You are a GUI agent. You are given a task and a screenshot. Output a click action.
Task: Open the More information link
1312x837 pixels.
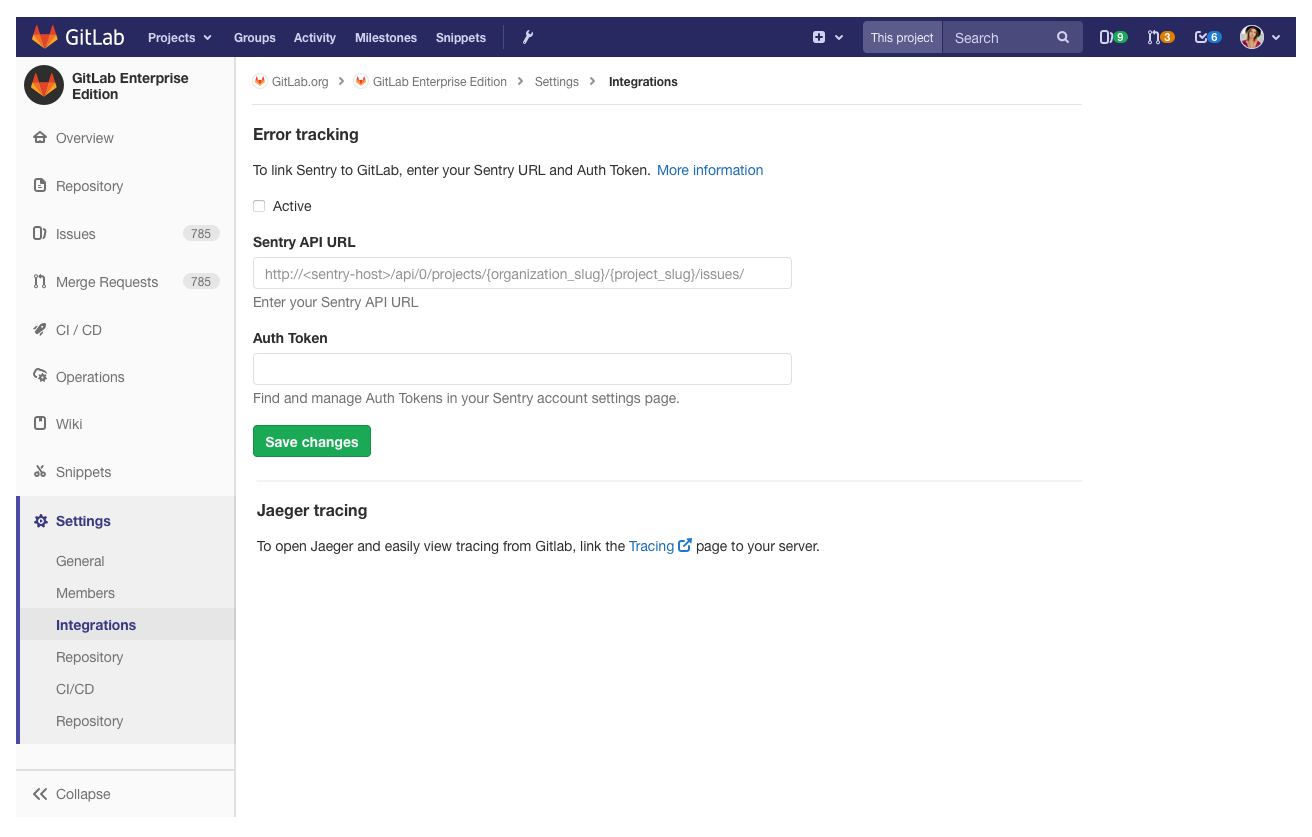[710, 170]
